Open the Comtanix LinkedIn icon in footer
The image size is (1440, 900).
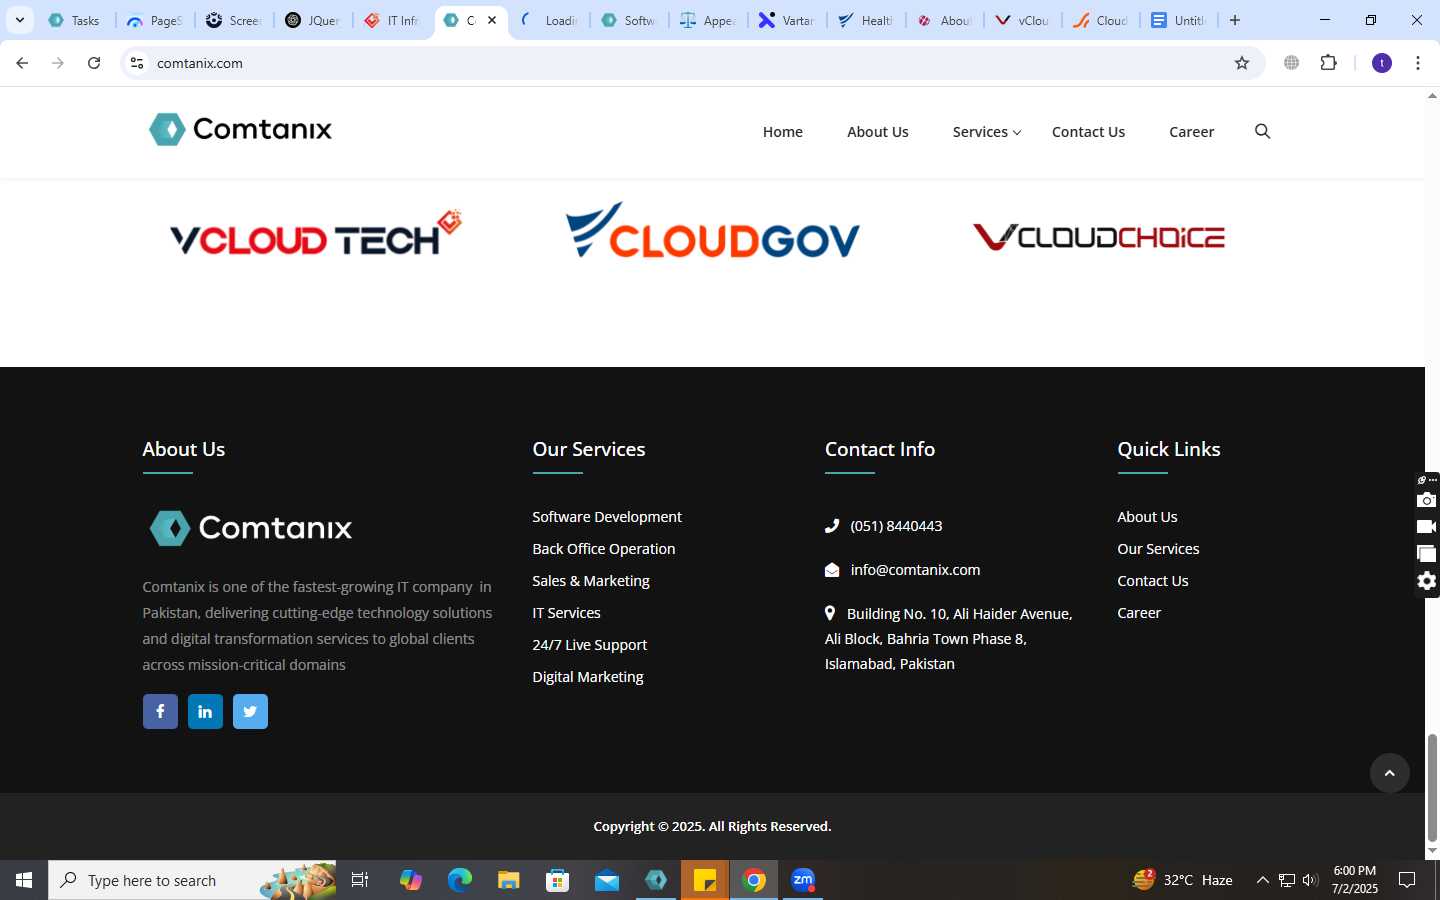click(x=205, y=711)
